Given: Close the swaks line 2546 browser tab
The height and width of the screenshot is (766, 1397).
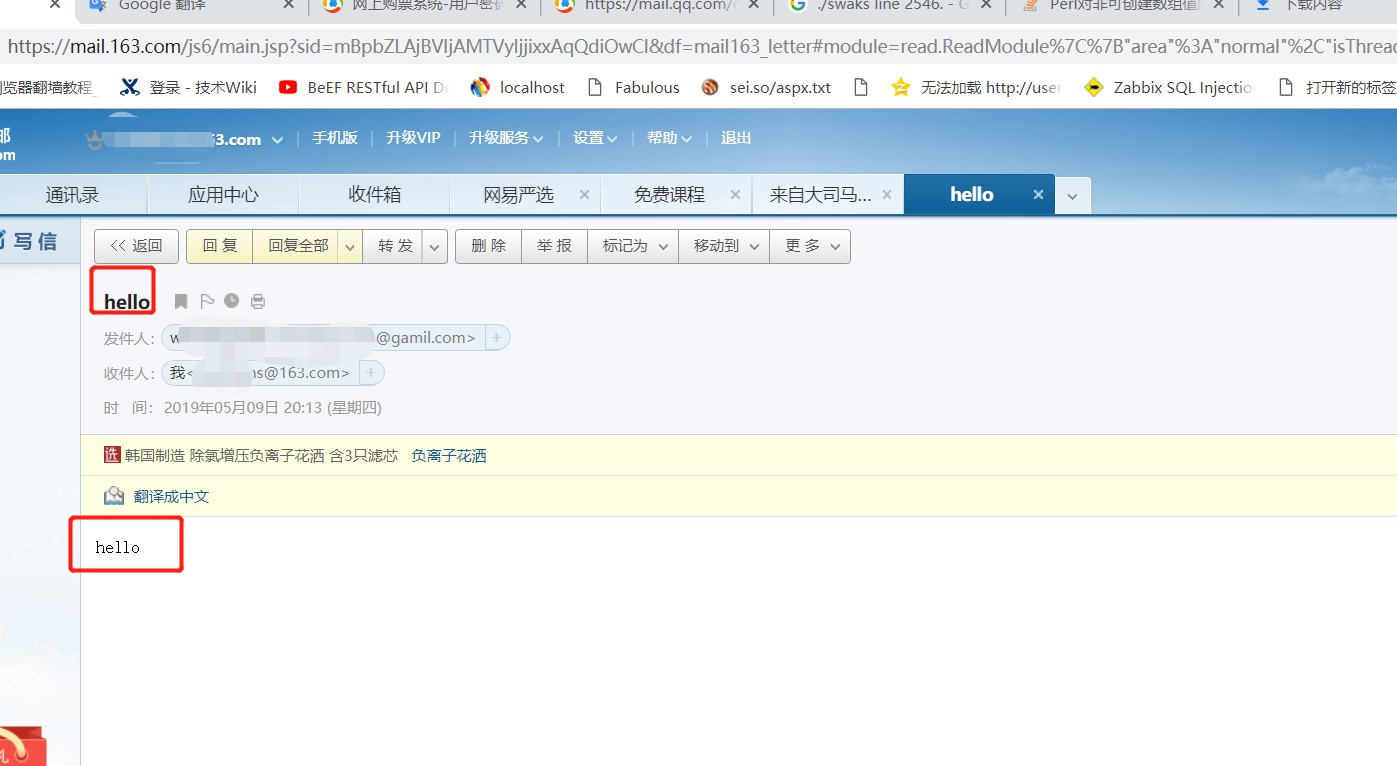Looking at the screenshot, I should click(x=985, y=5).
